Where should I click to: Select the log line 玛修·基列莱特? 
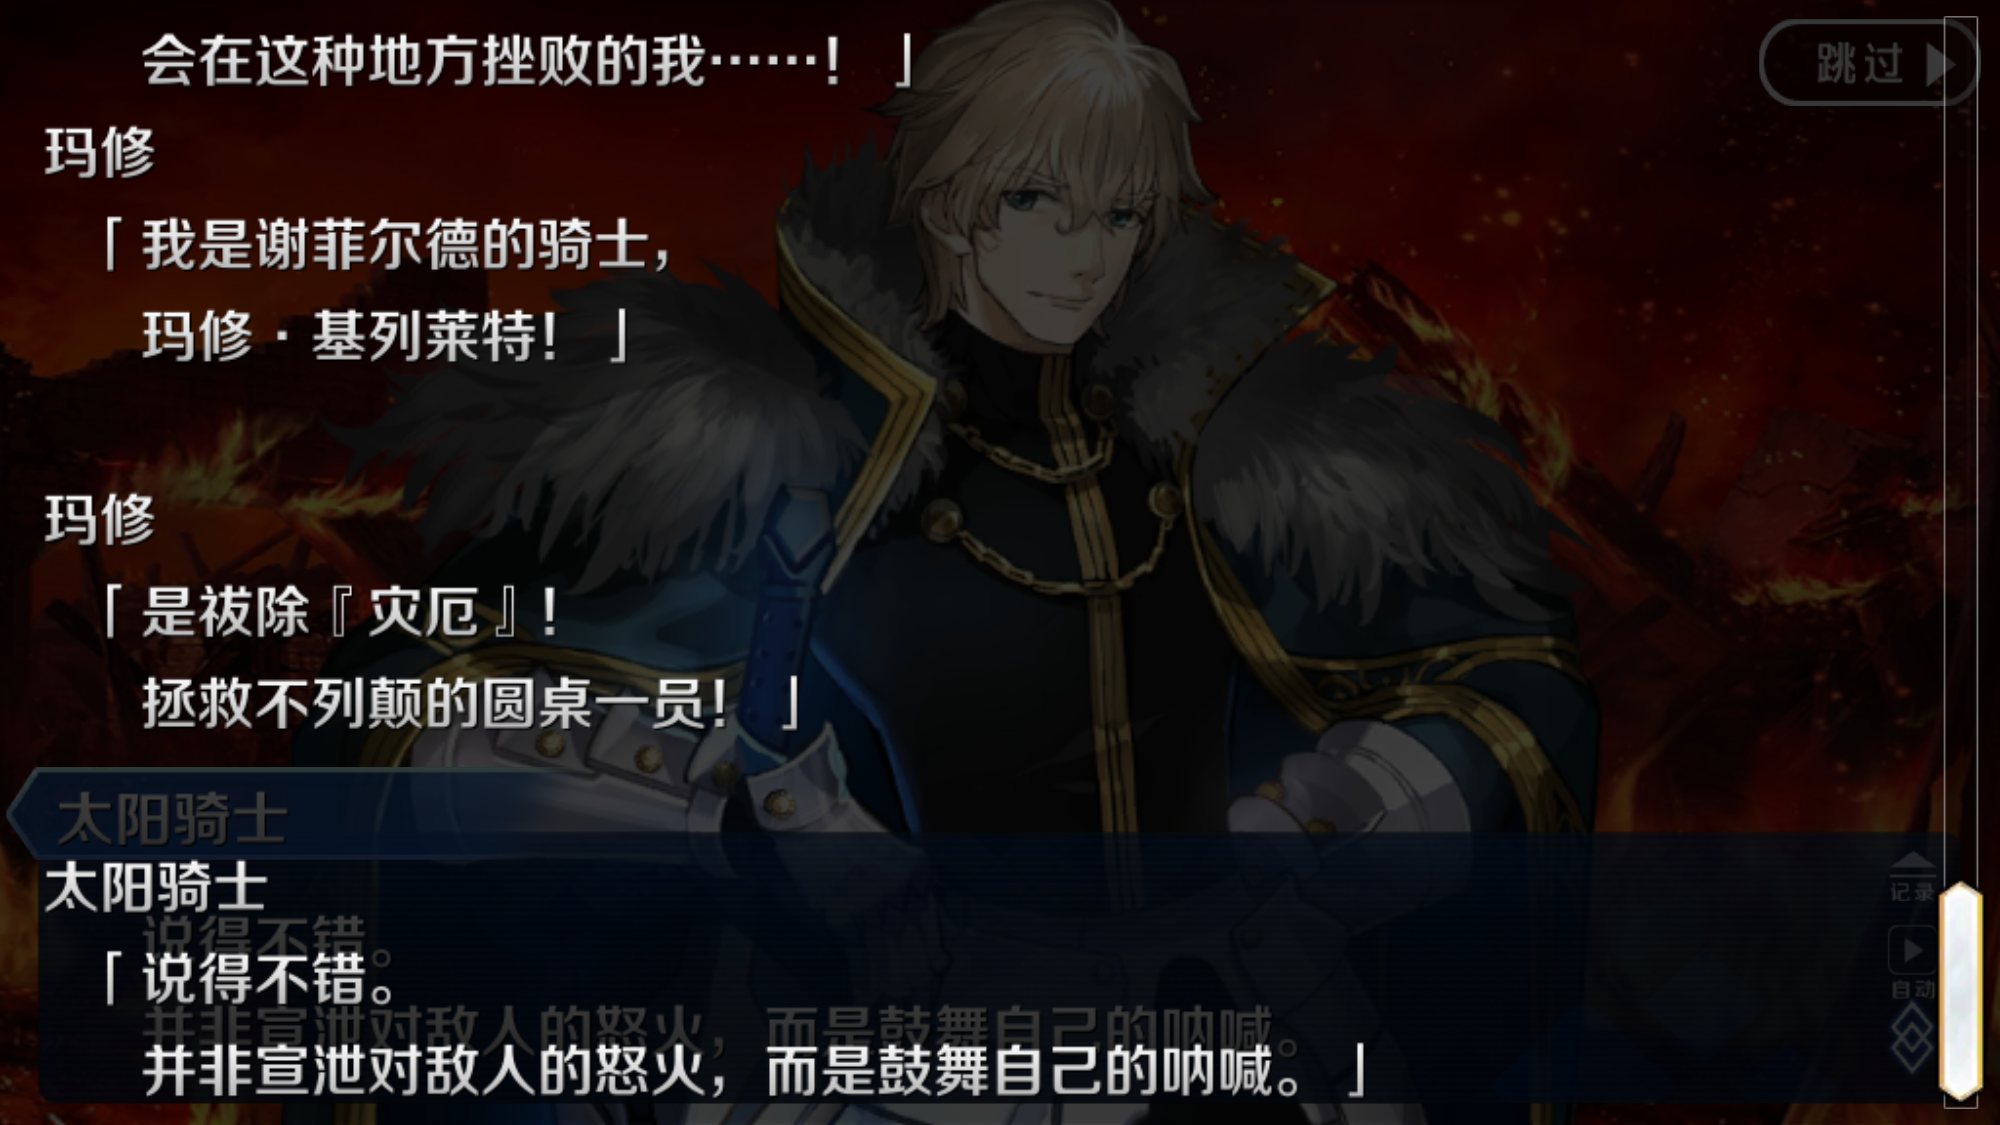[385, 335]
